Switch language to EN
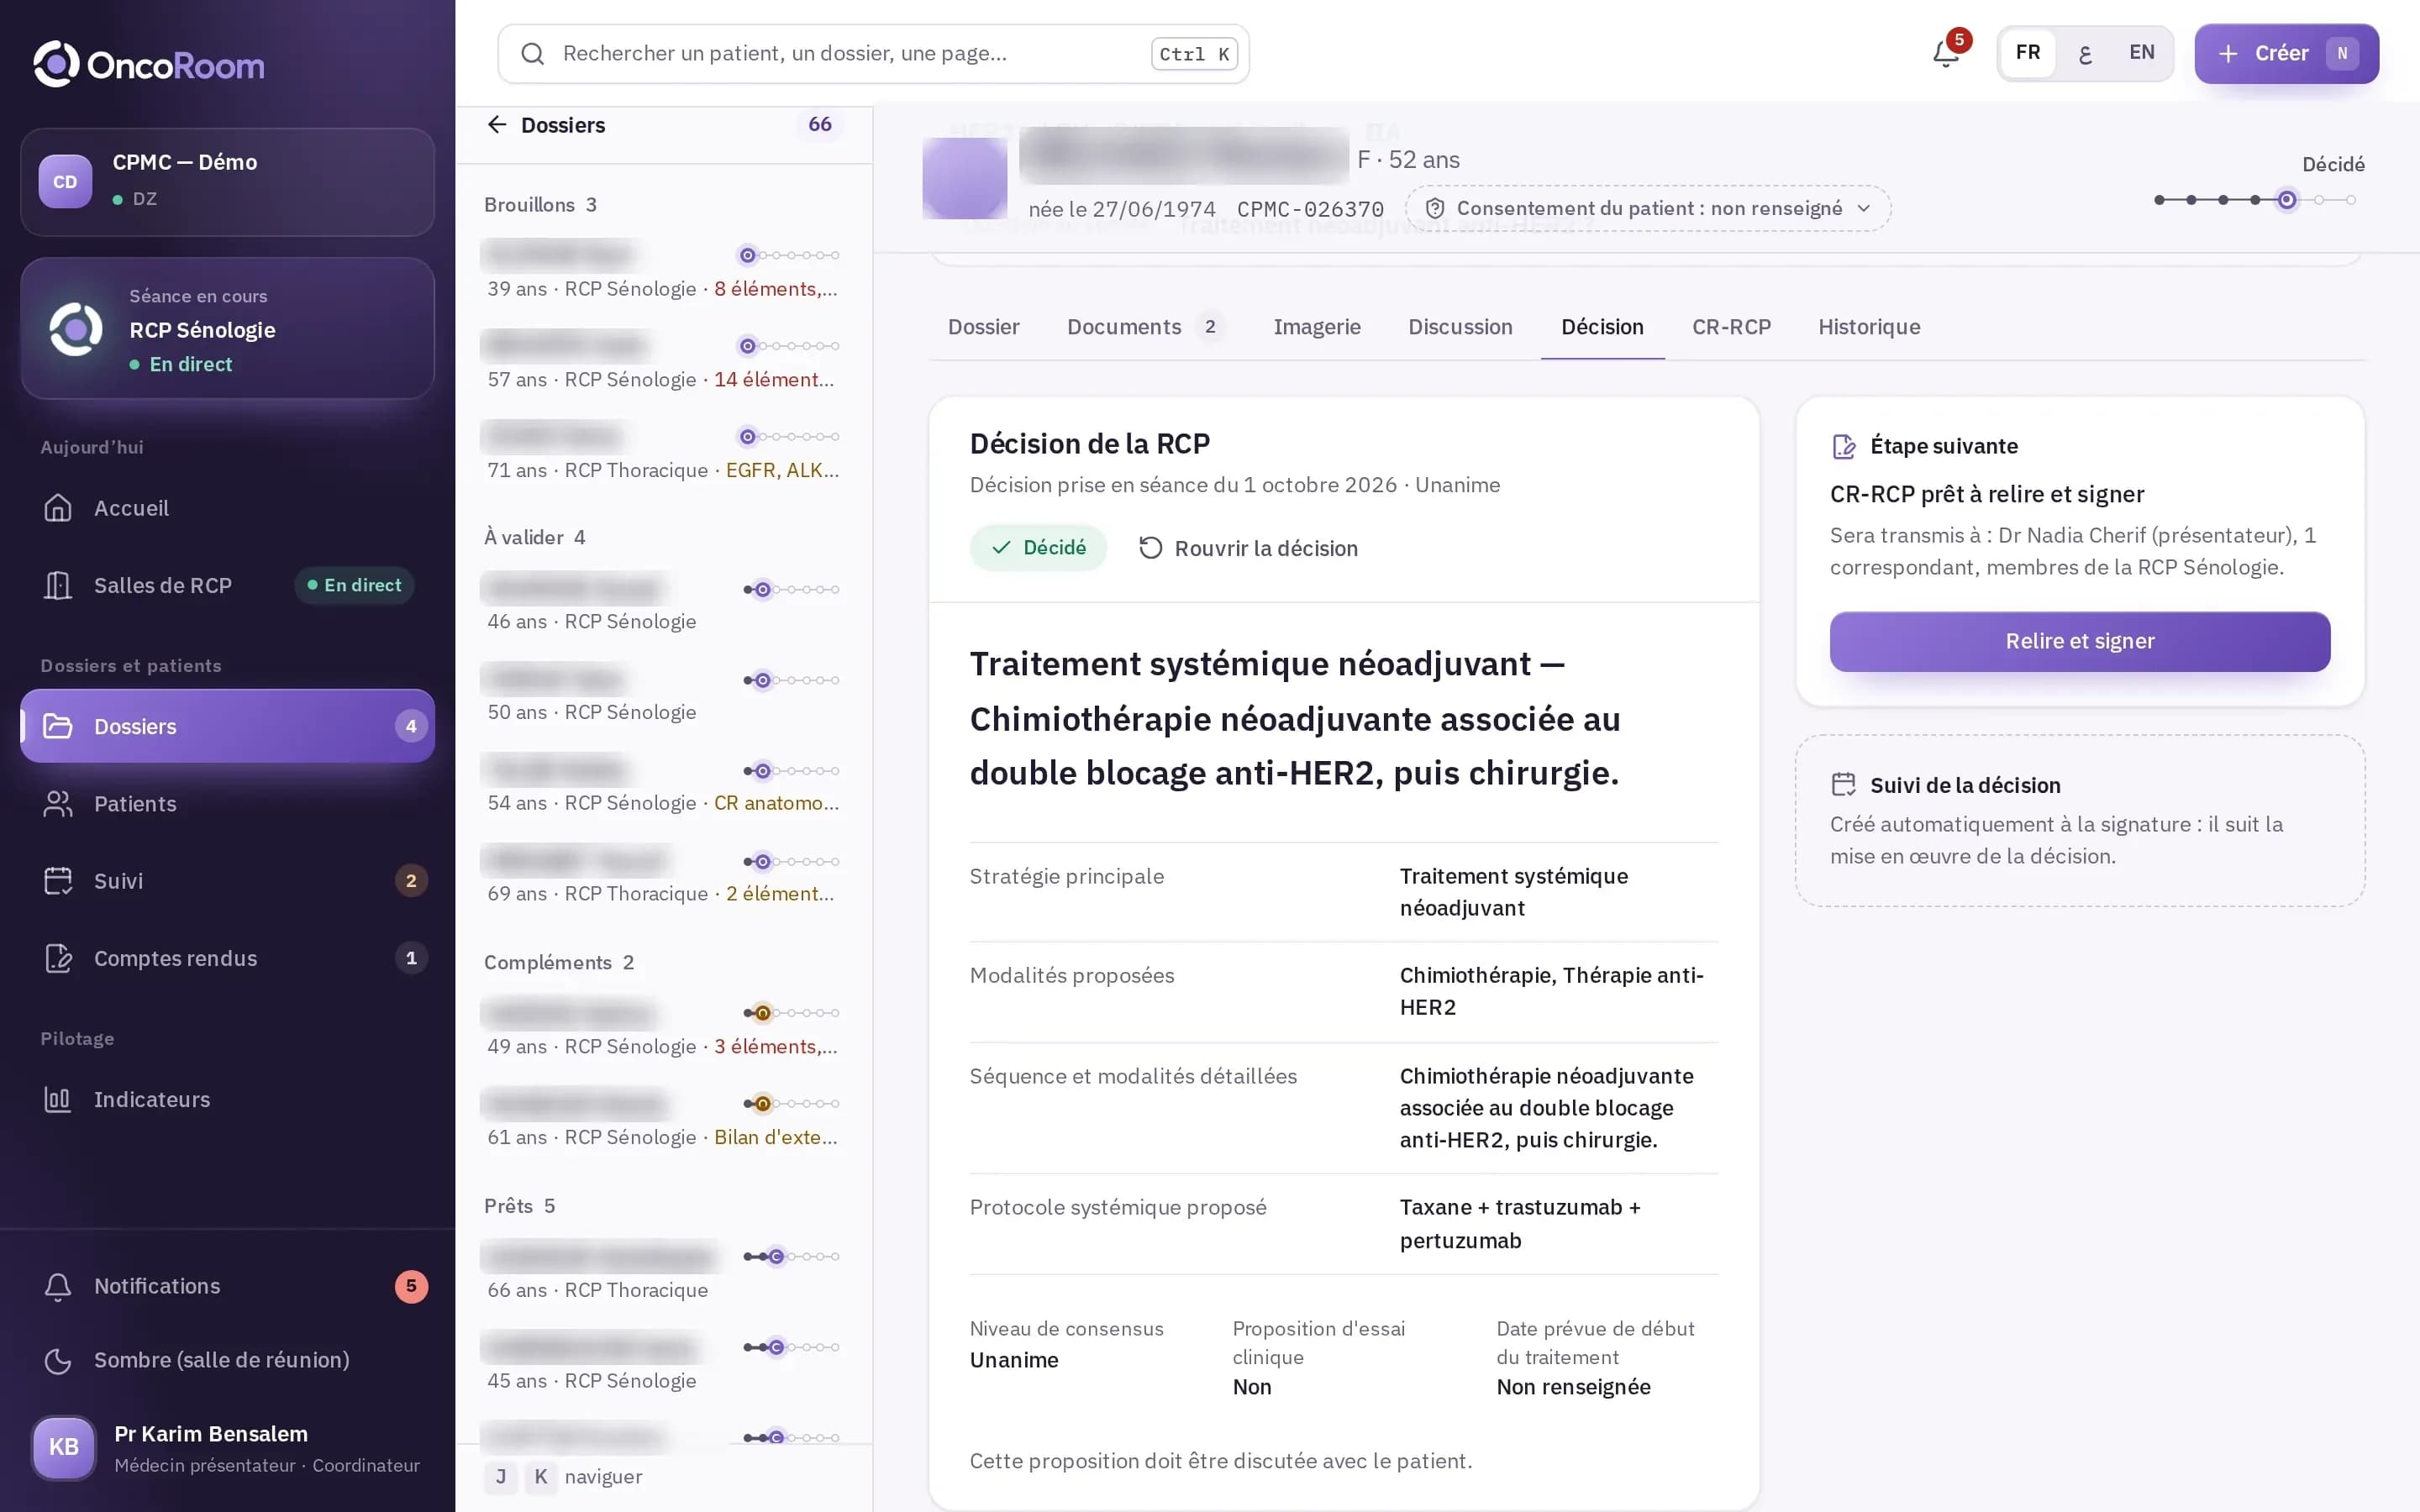This screenshot has width=2420, height=1512. click(x=2142, y=53)
